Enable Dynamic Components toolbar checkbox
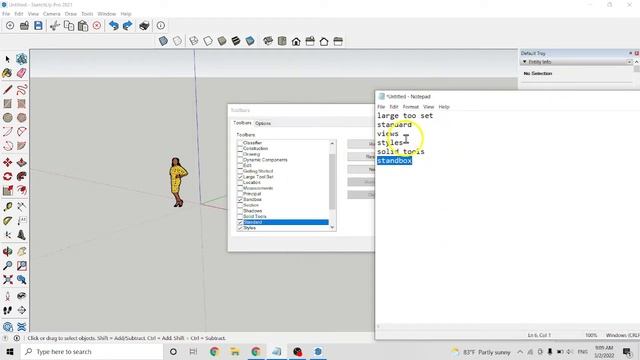 (x=240, y=160)
